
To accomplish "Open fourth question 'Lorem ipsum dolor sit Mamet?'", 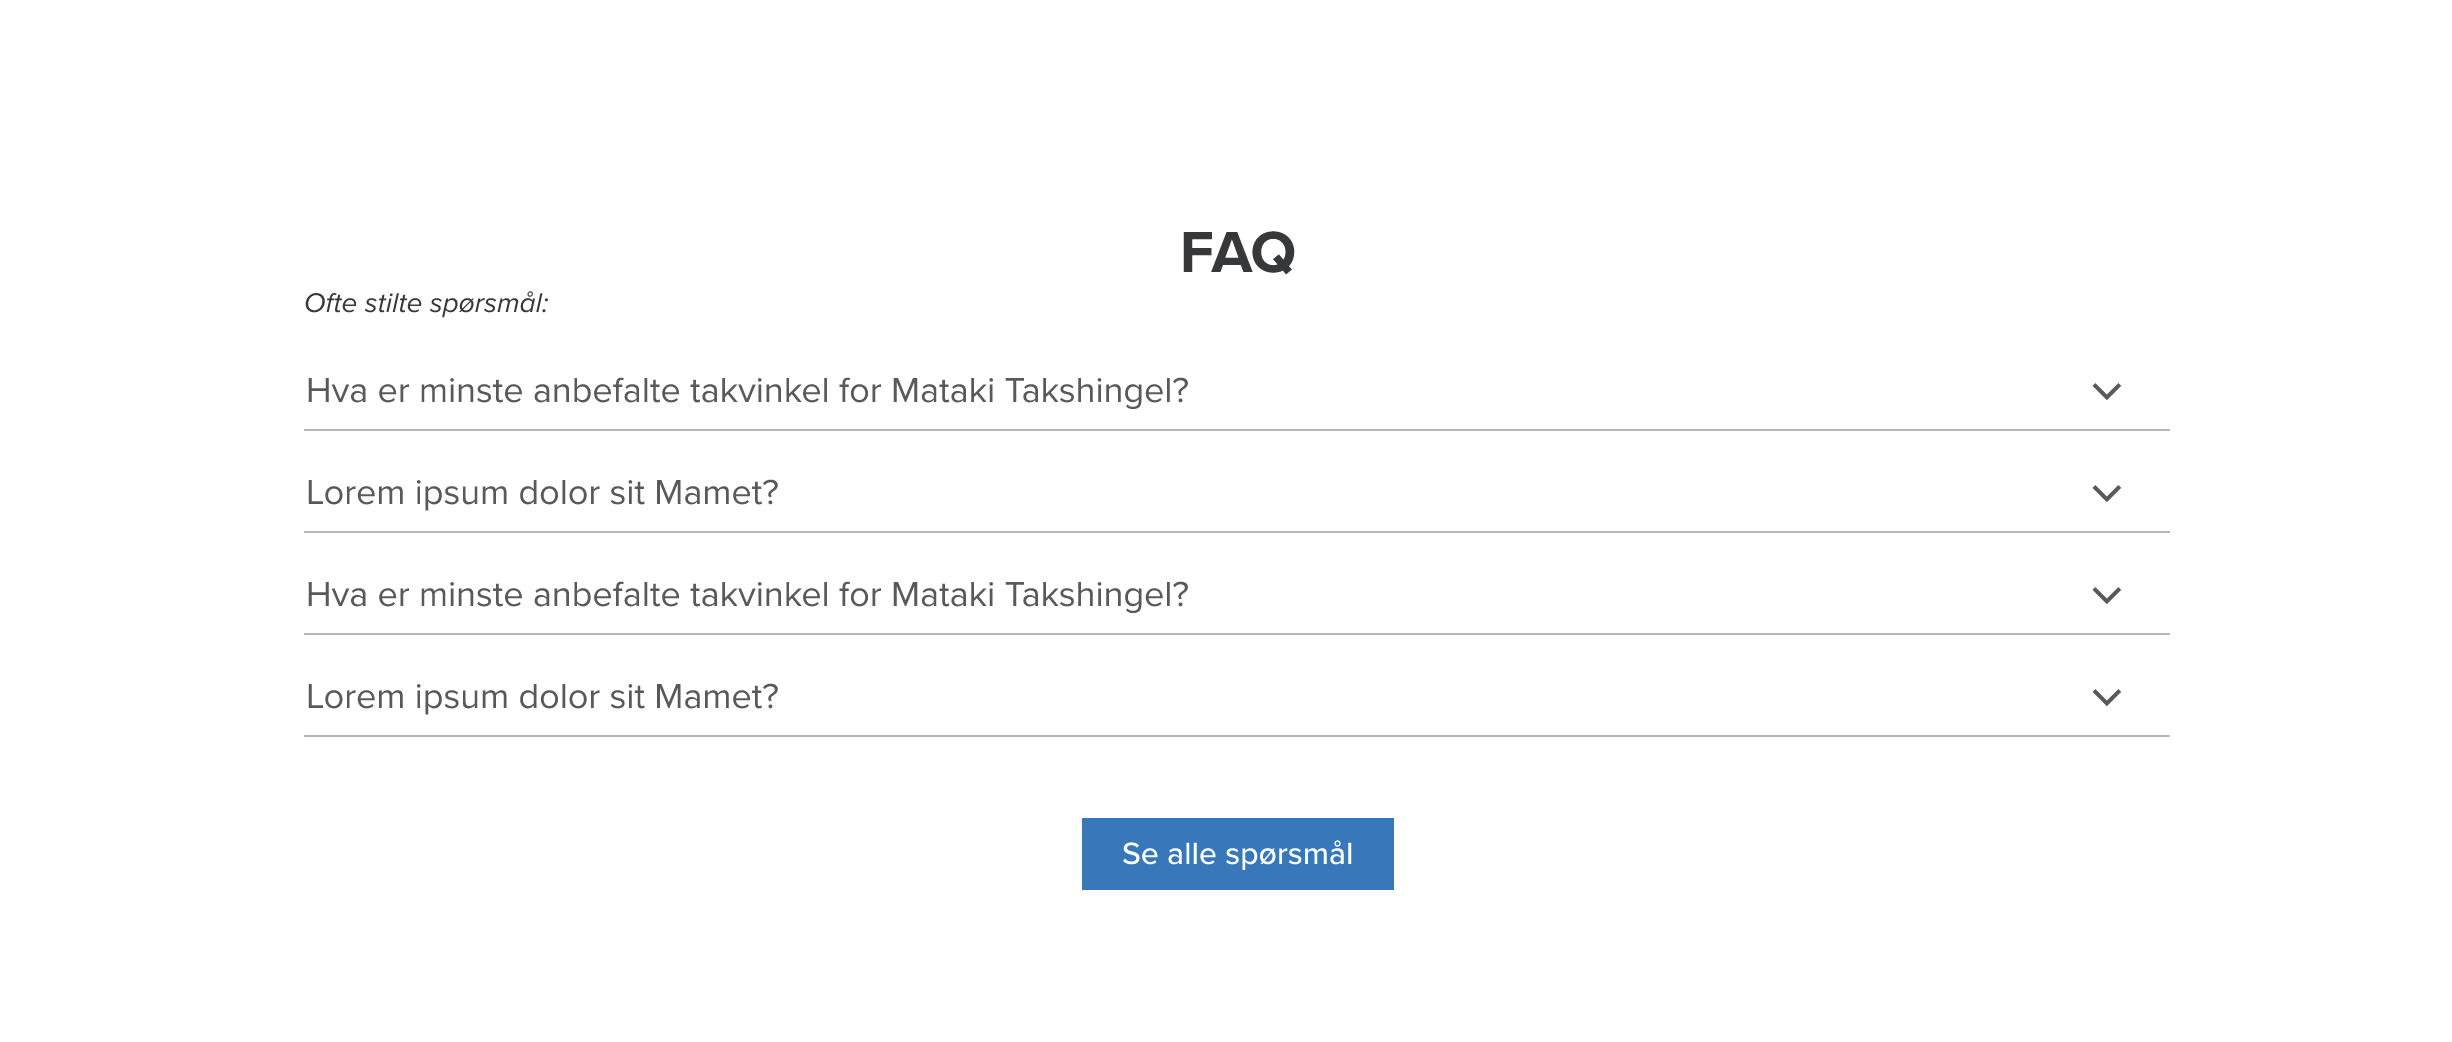I will tap(542, 697).
